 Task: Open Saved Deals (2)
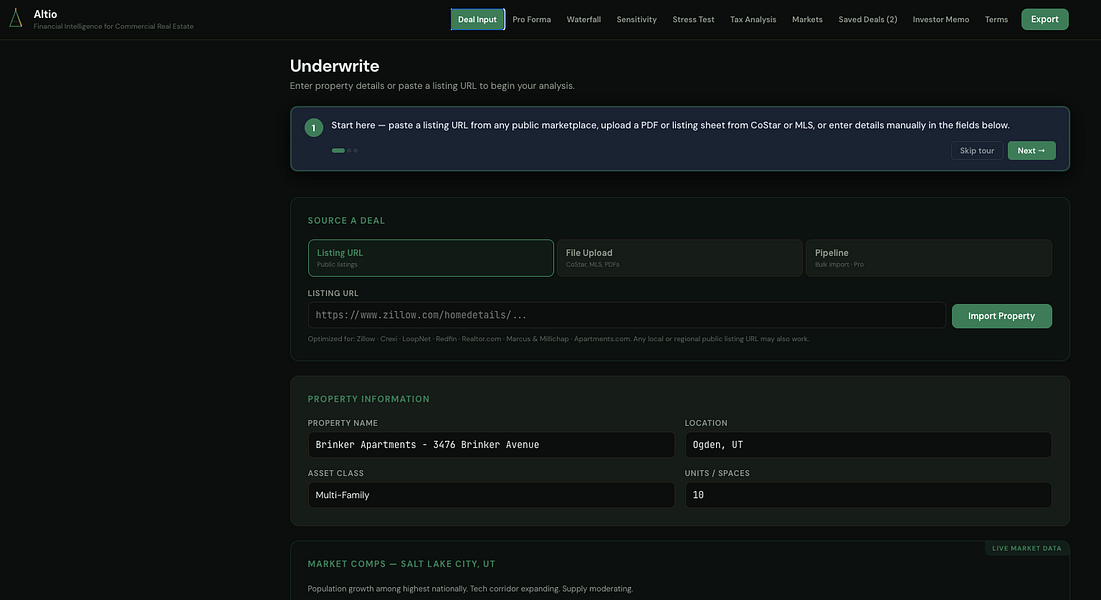point(867,20)
